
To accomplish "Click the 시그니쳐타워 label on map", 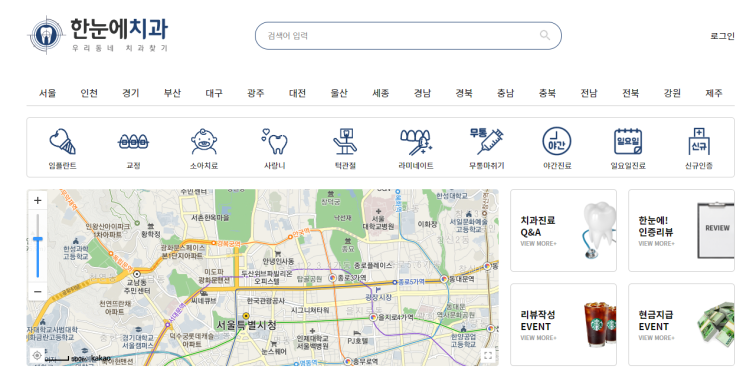I will pyautogui.click(x=310, y=310).
